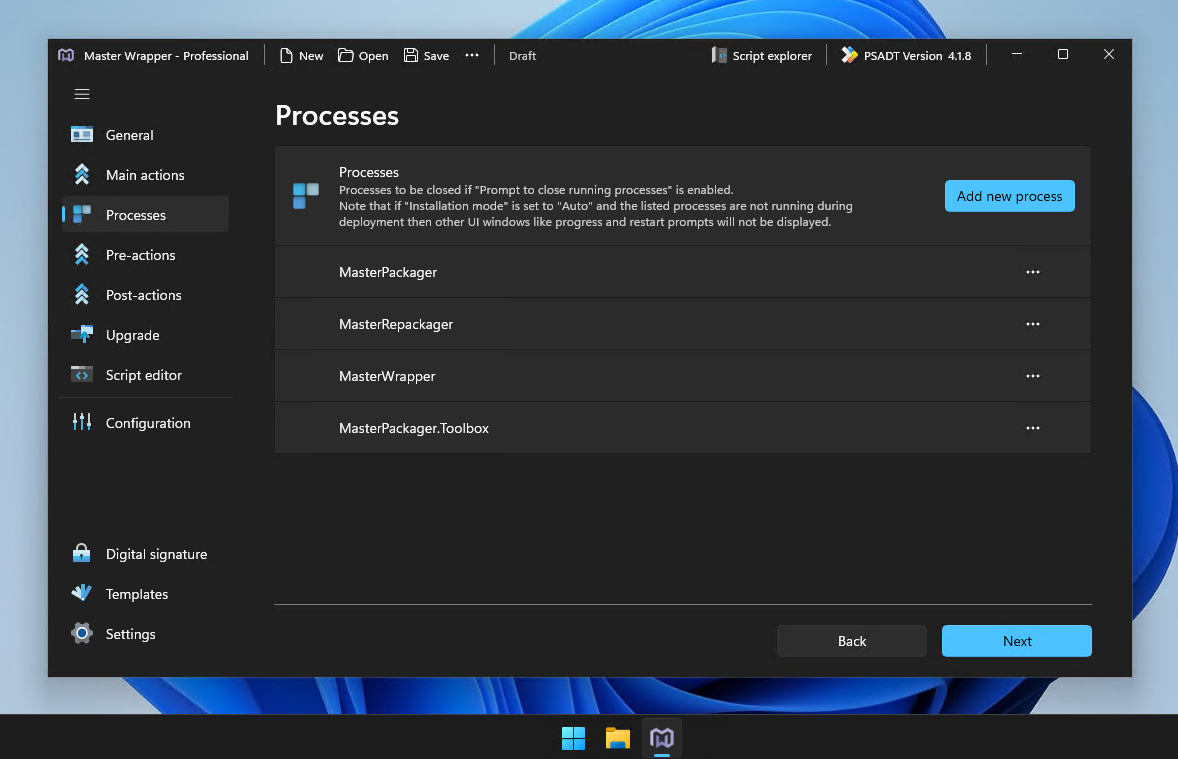Screen dimensions: 1178x759
Task: Click Script explorer label text
Action: tap(772, 56)
